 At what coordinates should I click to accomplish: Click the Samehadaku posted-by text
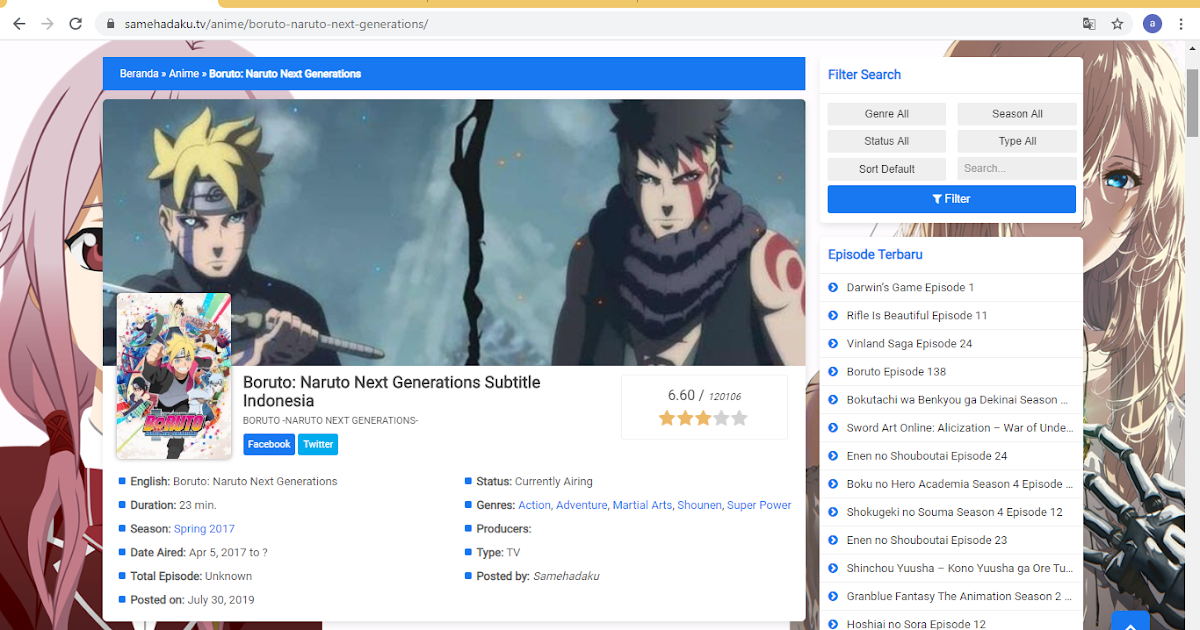(566, 576)
